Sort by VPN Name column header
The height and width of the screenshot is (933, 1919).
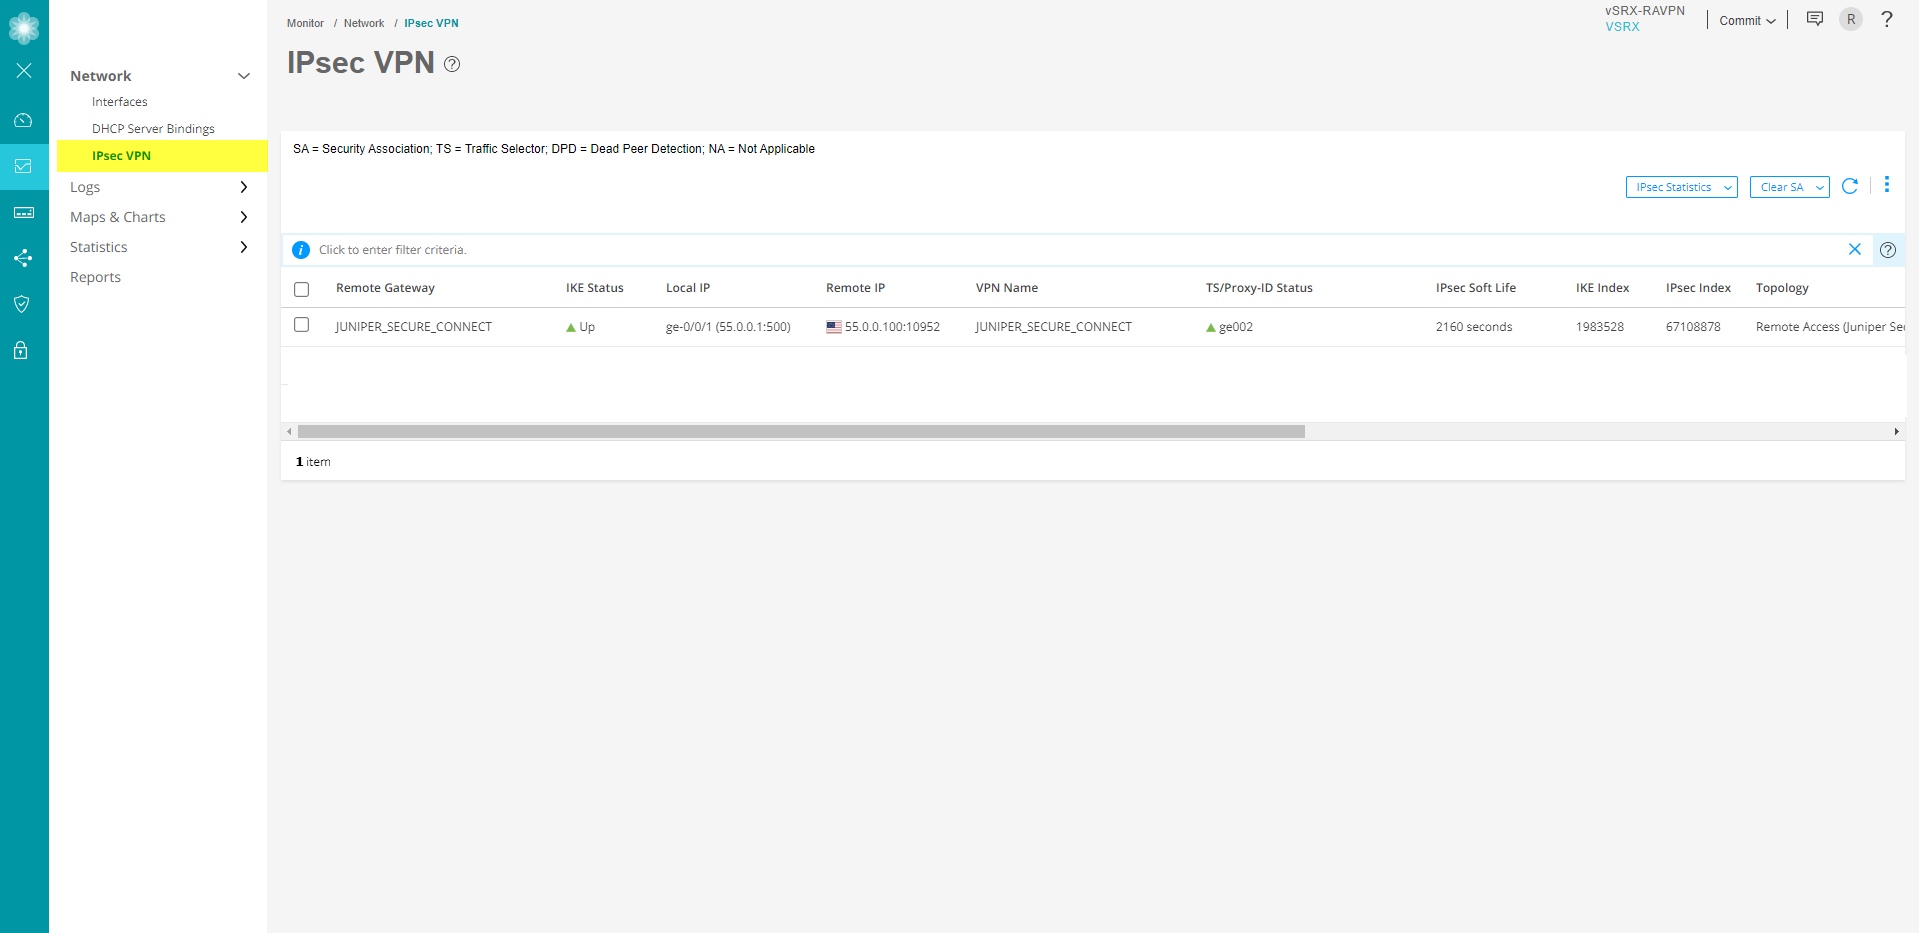pyautogui.click(x=1007, y=288)
